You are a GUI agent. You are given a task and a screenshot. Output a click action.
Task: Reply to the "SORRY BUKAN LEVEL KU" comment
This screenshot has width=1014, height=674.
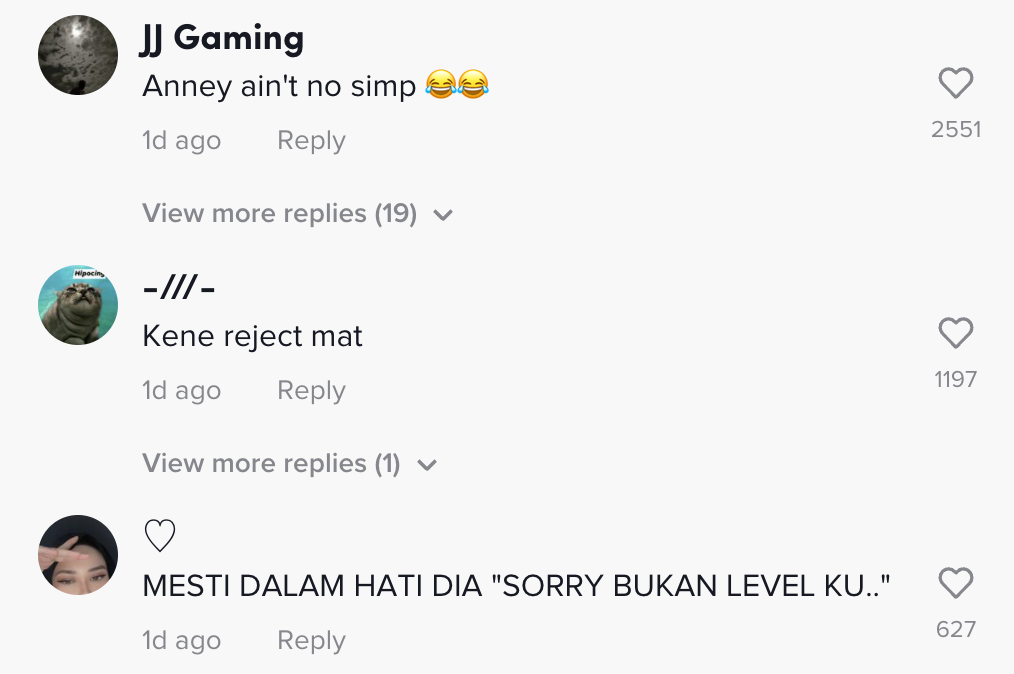tap(311, 640)
